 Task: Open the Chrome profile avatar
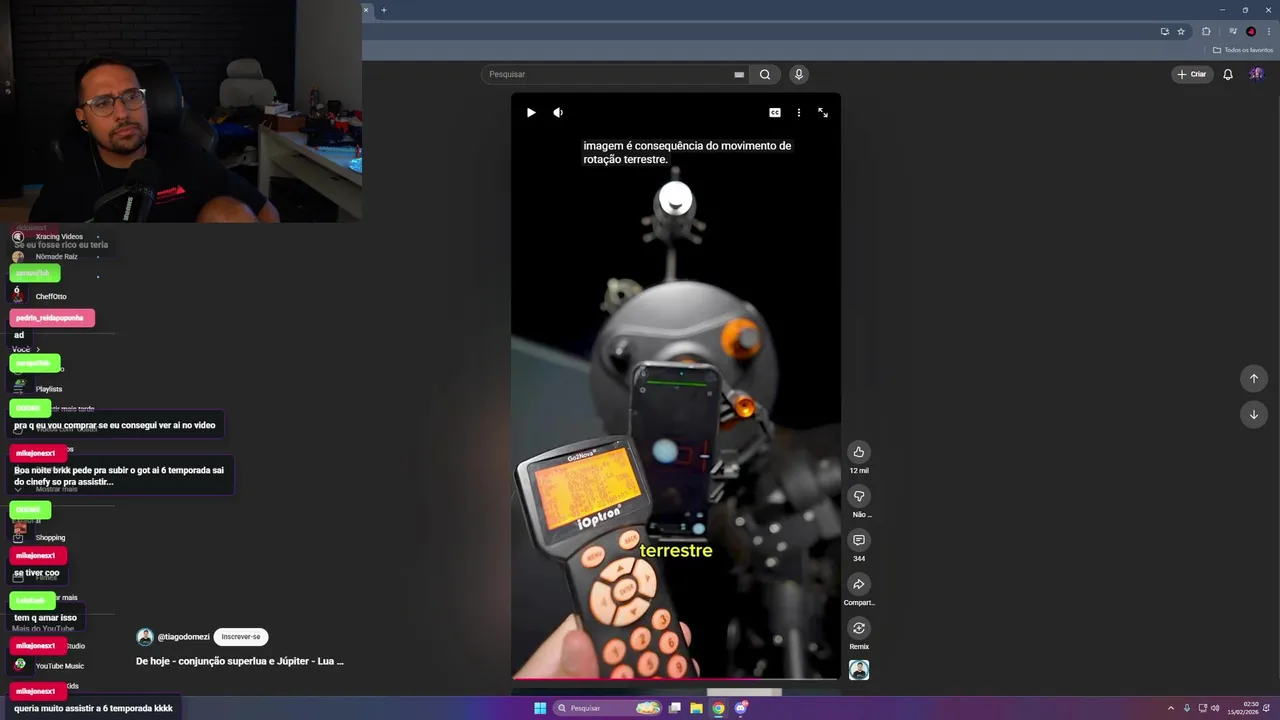pyautogui.click(x=1251, y=31)
